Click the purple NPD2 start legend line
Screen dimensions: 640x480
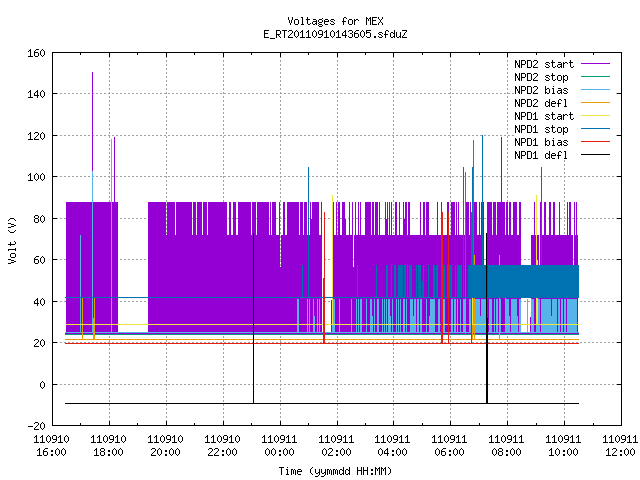595,64
